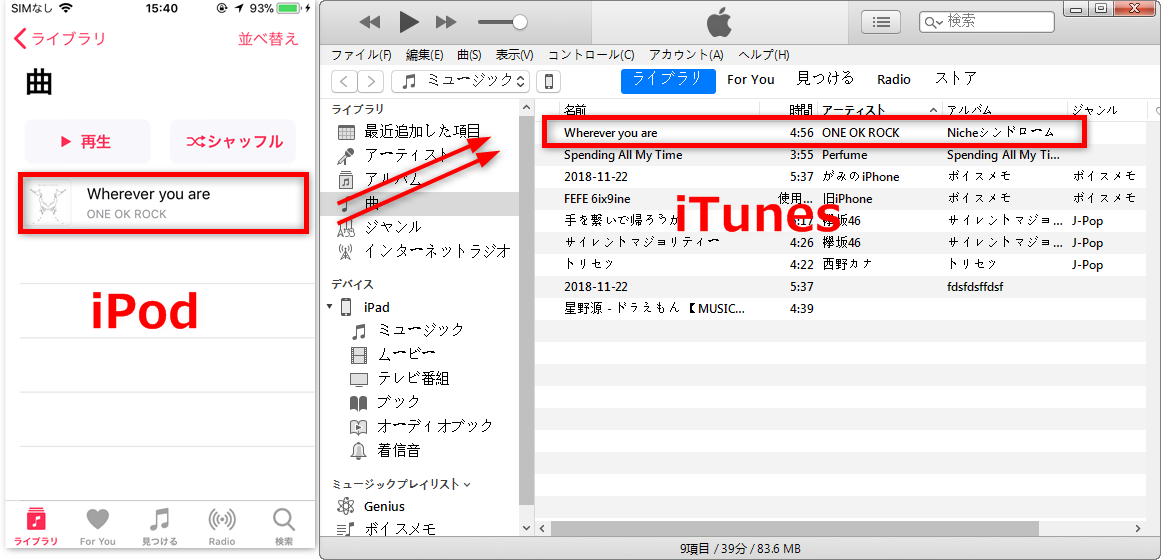Click the iTunes volume slider knob
The height and width of the screenshot is (560, 1161).
(520, 22)
